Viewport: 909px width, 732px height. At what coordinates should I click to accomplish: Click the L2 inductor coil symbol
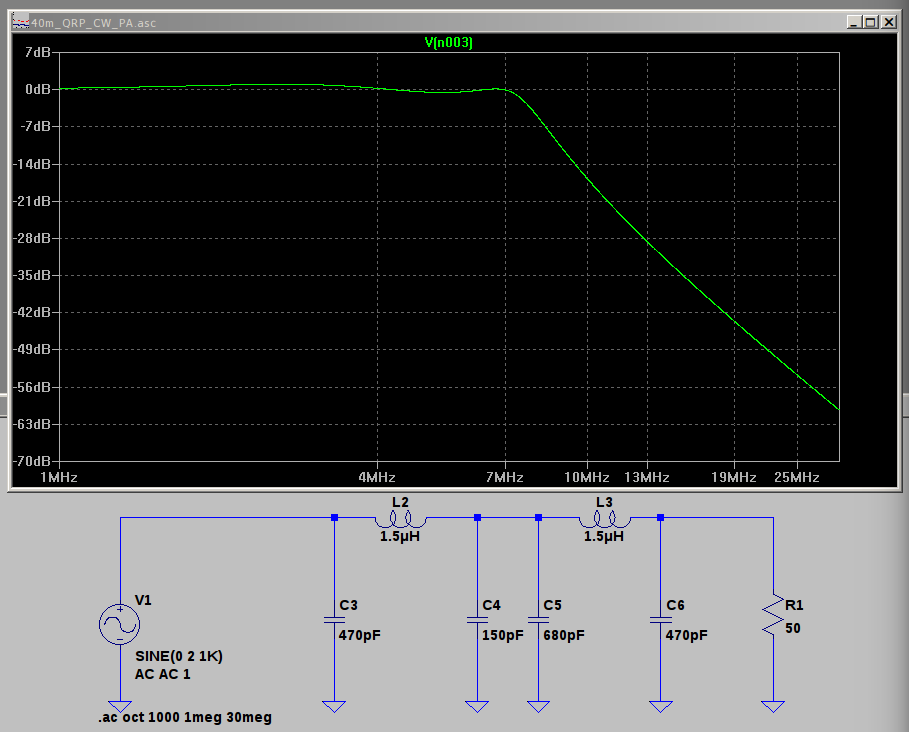point(400,519)
